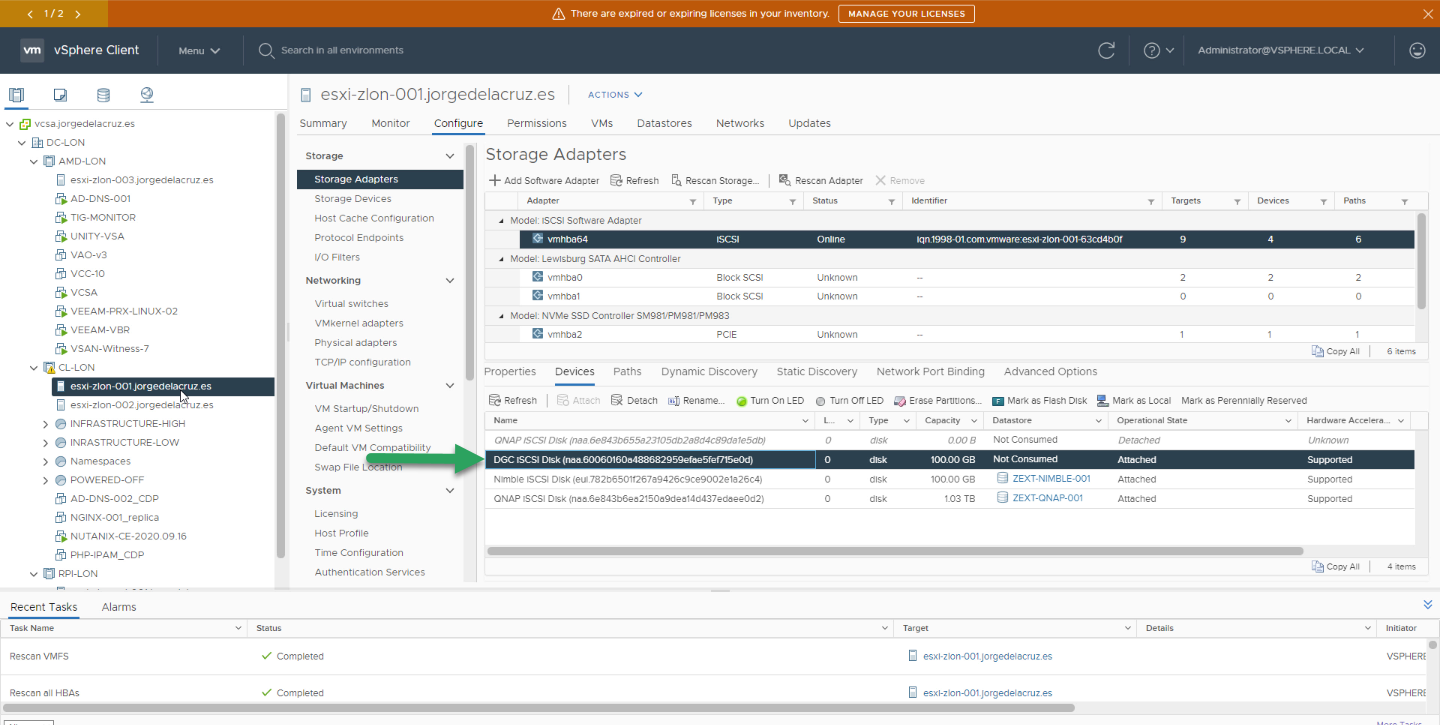Collapse the Storage section in Configure sidebar
The width and height of the screenshot is (1440, 725).
coord(450,156)
